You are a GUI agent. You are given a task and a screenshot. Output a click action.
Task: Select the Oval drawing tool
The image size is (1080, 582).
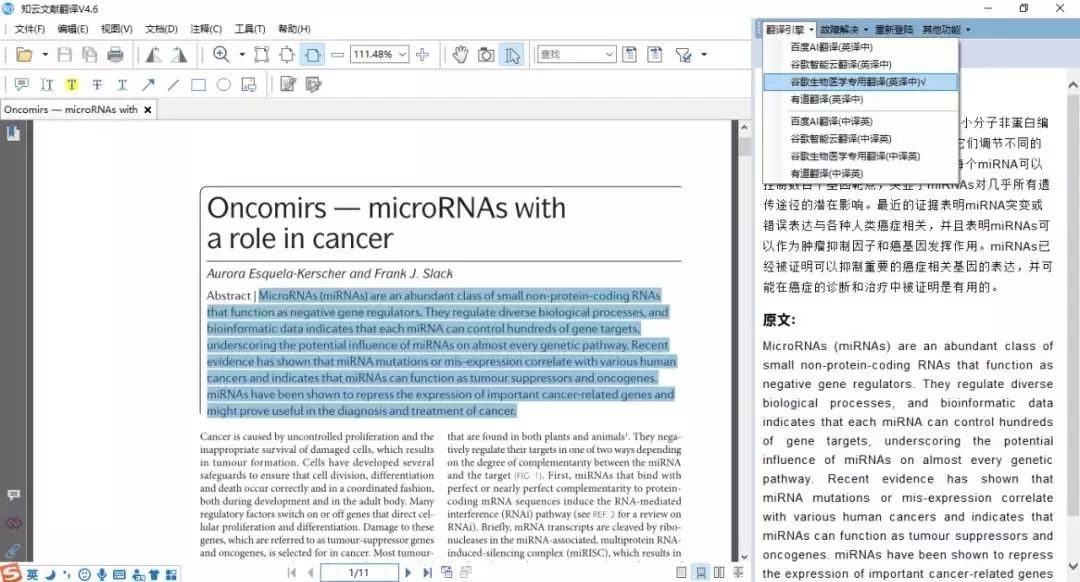(224, 85)
